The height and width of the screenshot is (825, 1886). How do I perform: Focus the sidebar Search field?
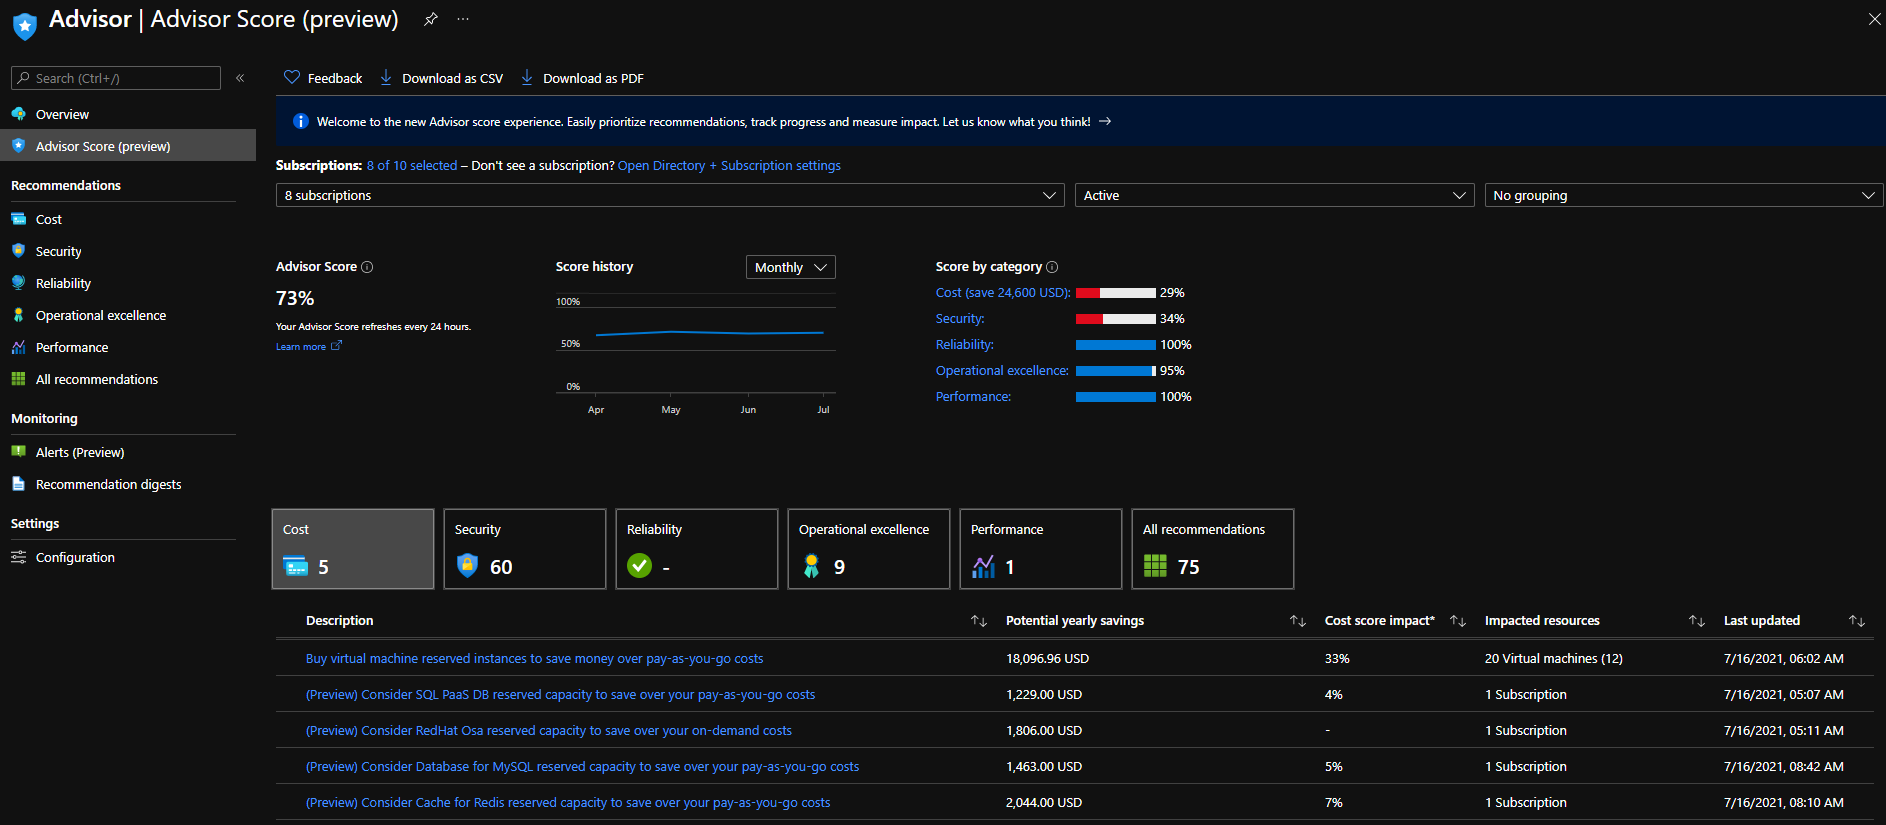116,78
